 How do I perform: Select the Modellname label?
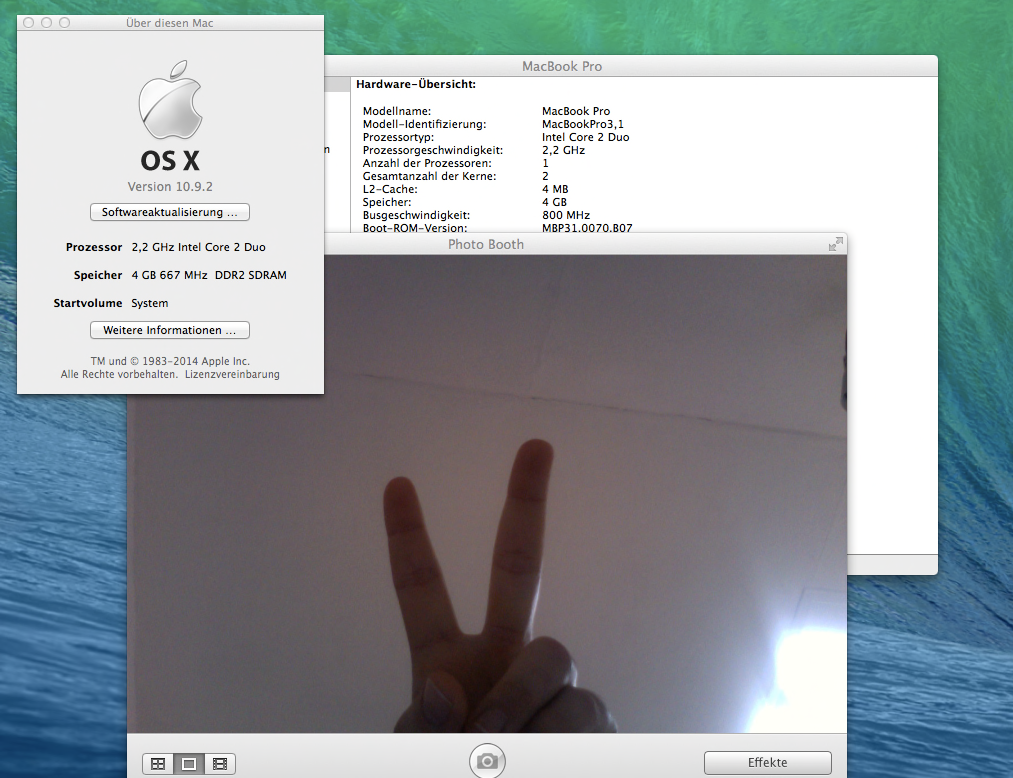pyautogui.click(x=397, y=111)
